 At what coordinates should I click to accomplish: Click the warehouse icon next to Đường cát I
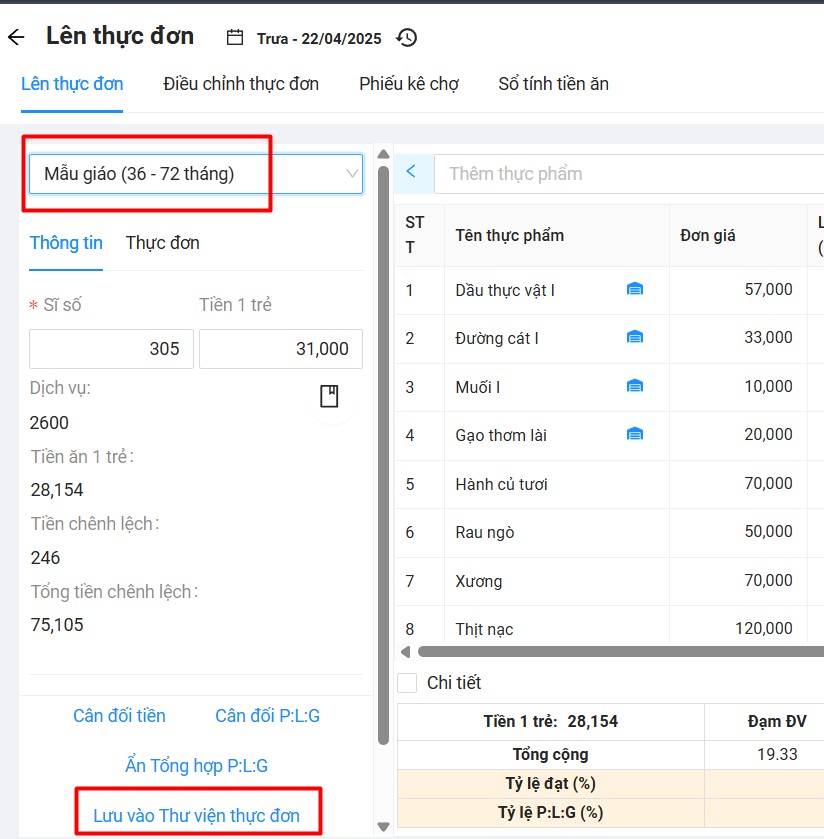pos(634,338)
